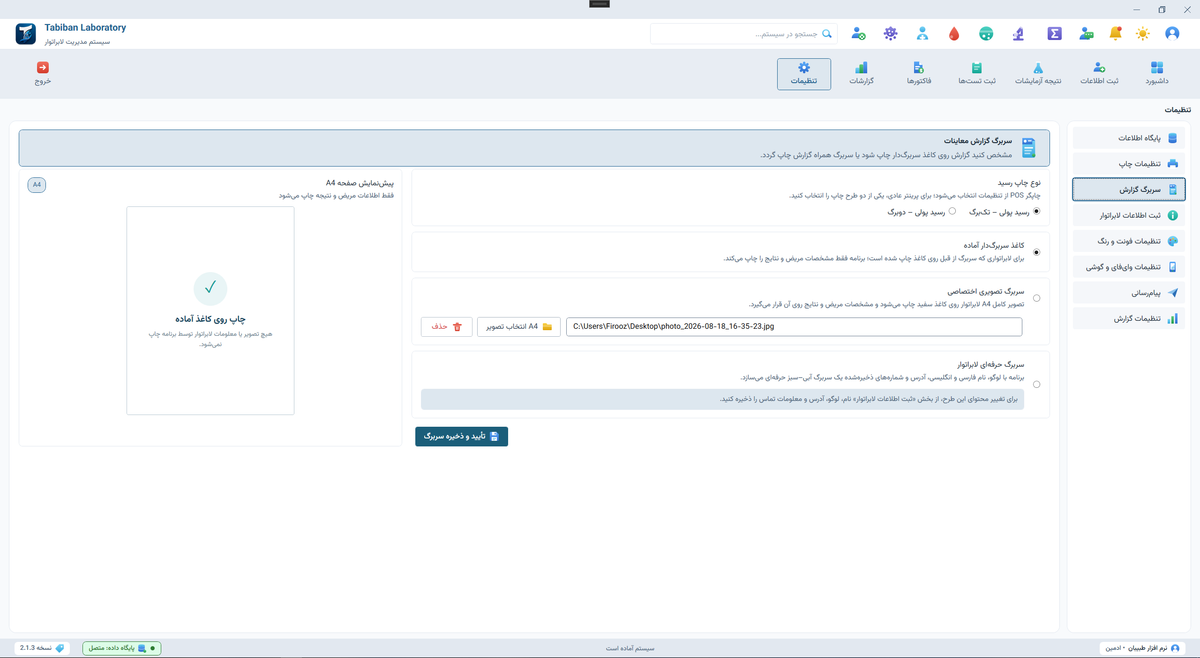Open the ثبت تست‌ها tab
This screenshot has width=1200, height=658.
click(x=975, y=73)
